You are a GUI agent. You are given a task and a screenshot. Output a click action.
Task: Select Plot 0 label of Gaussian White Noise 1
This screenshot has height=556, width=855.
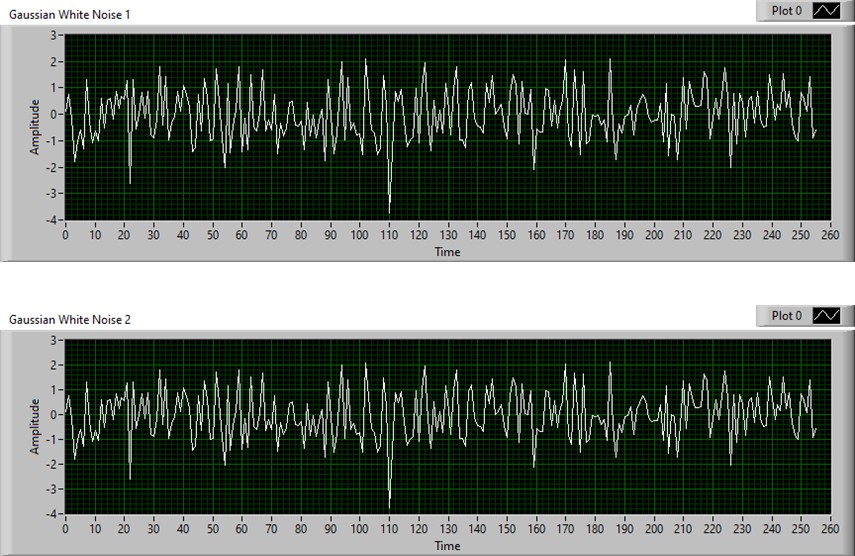click(786, 11)
